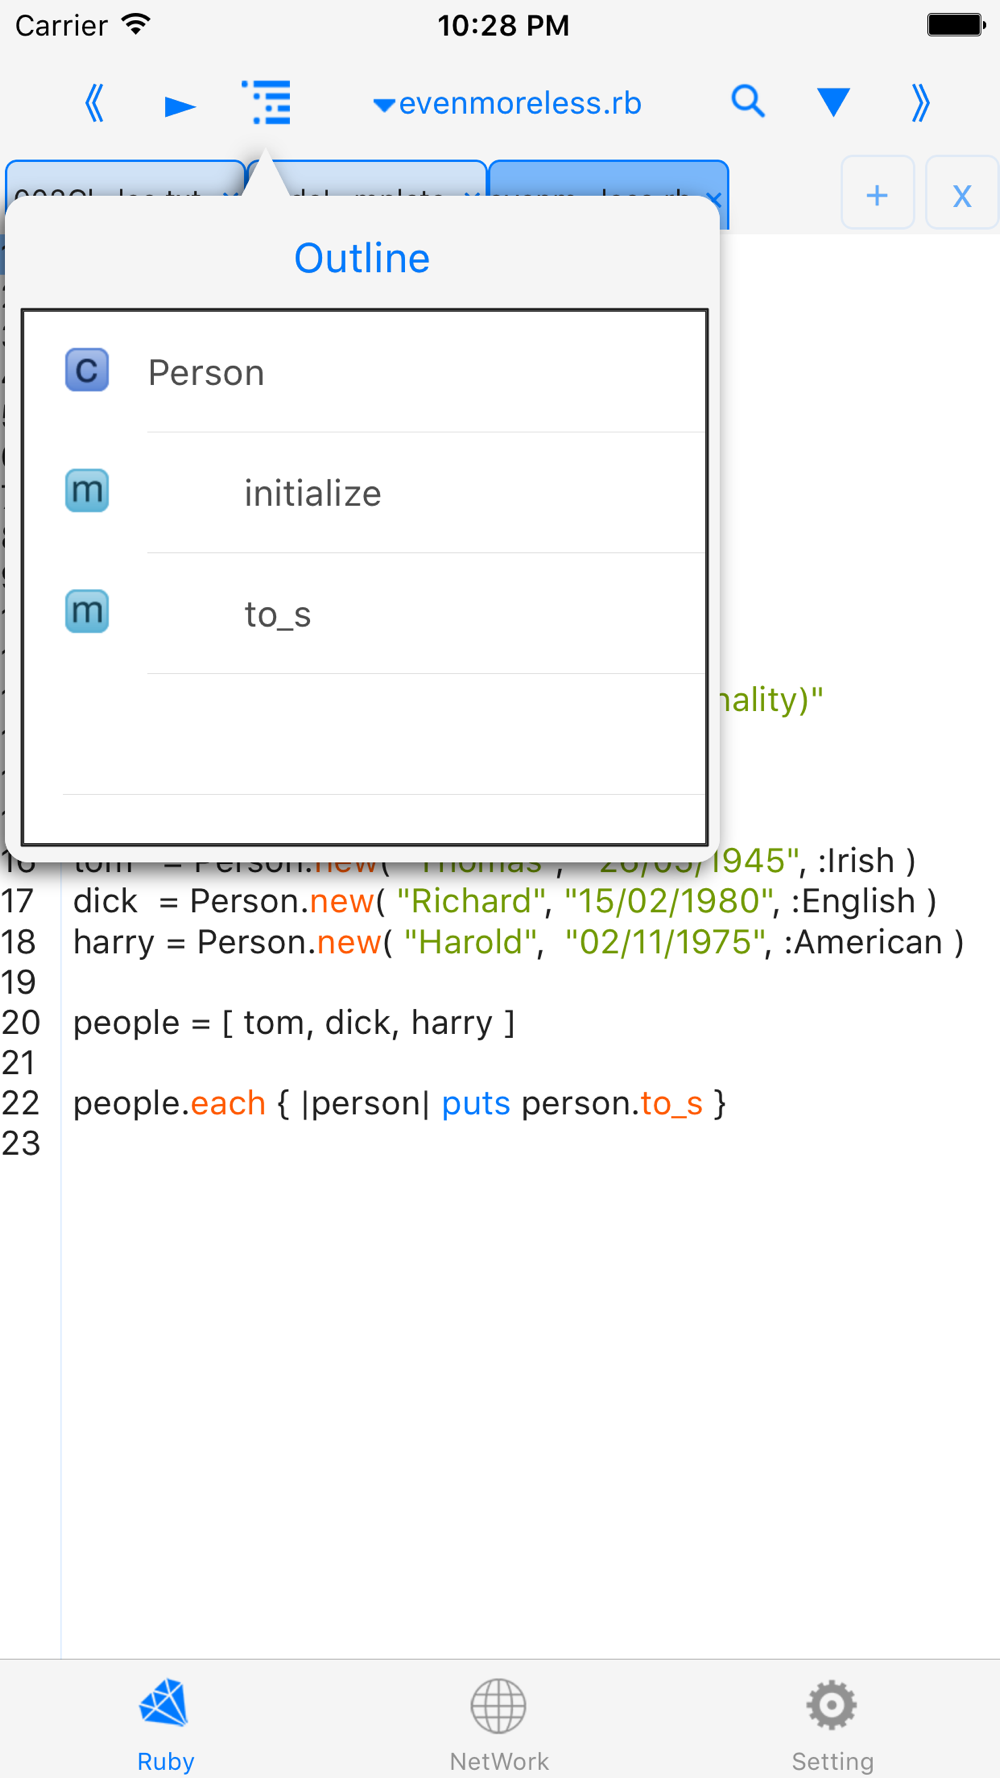Add a new tab with plus

tap(877, 194)
